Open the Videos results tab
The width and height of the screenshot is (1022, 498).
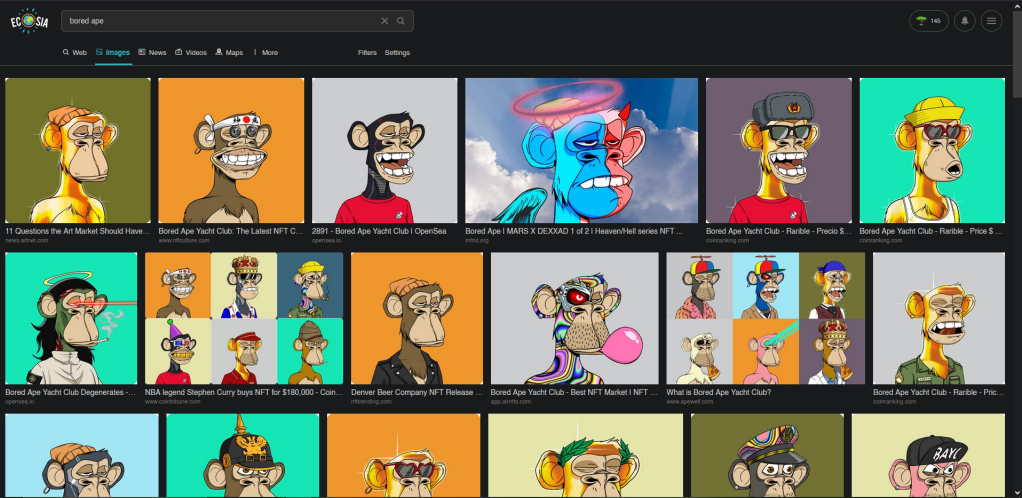(x=191, y=52)
